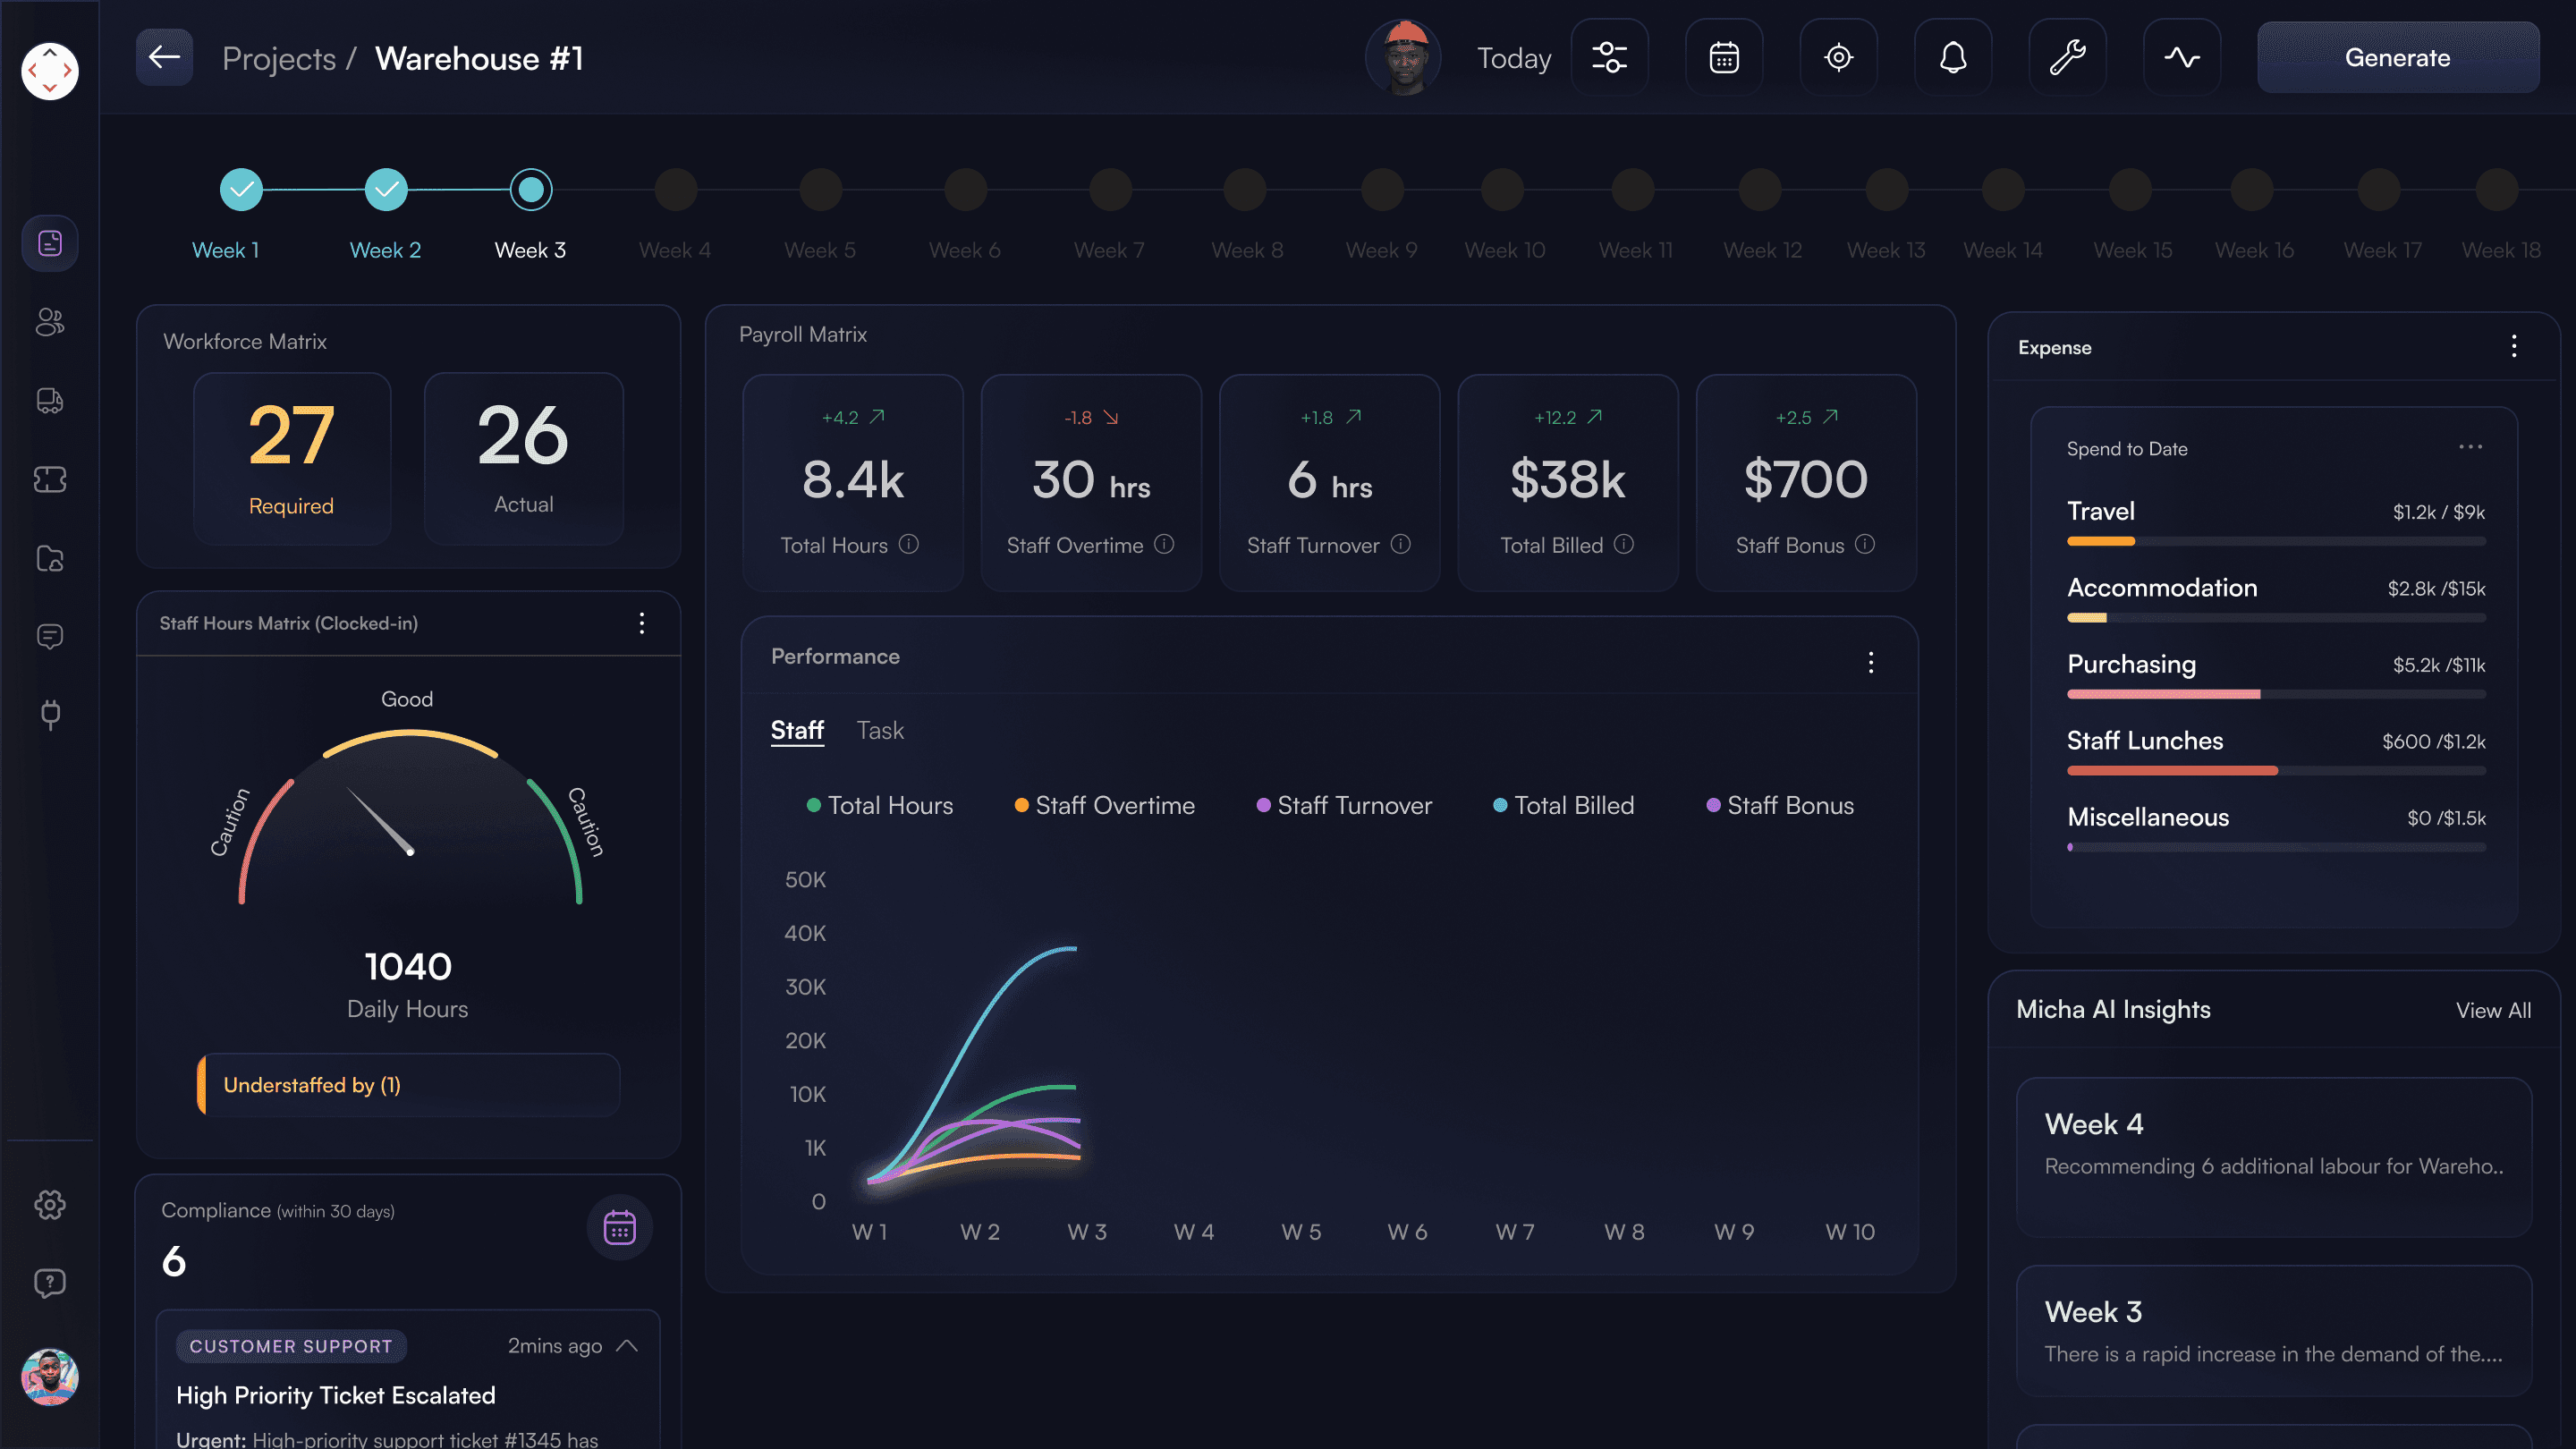Select the Week 3 step marker
This screenshot has width=2576, height=1449.
531,189
